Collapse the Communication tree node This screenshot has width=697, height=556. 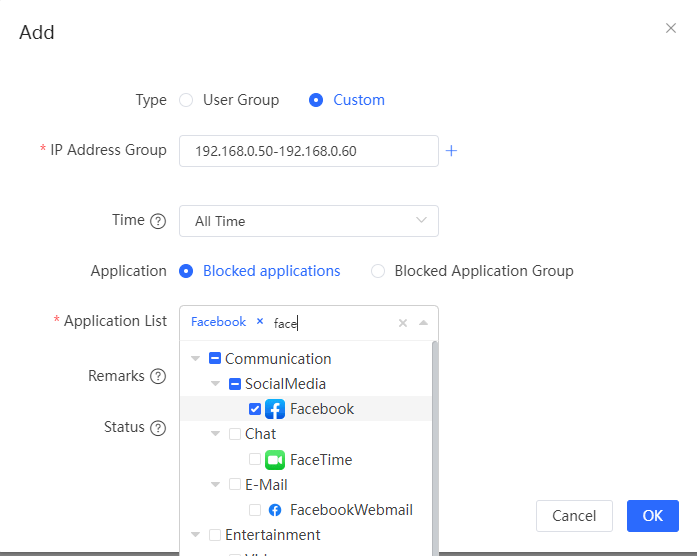click(x=195, y=358)
